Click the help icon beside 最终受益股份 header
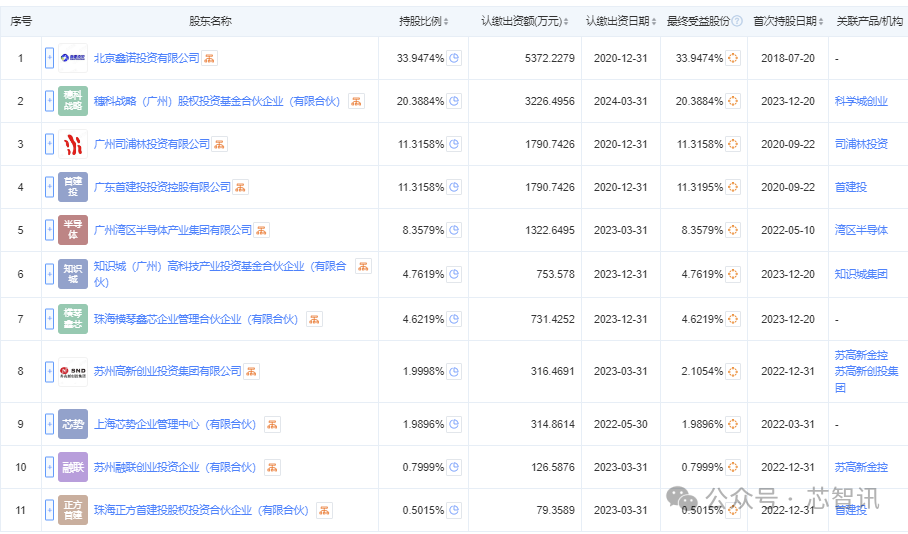Viewport: 908px width, 534px height. (737, 21)
